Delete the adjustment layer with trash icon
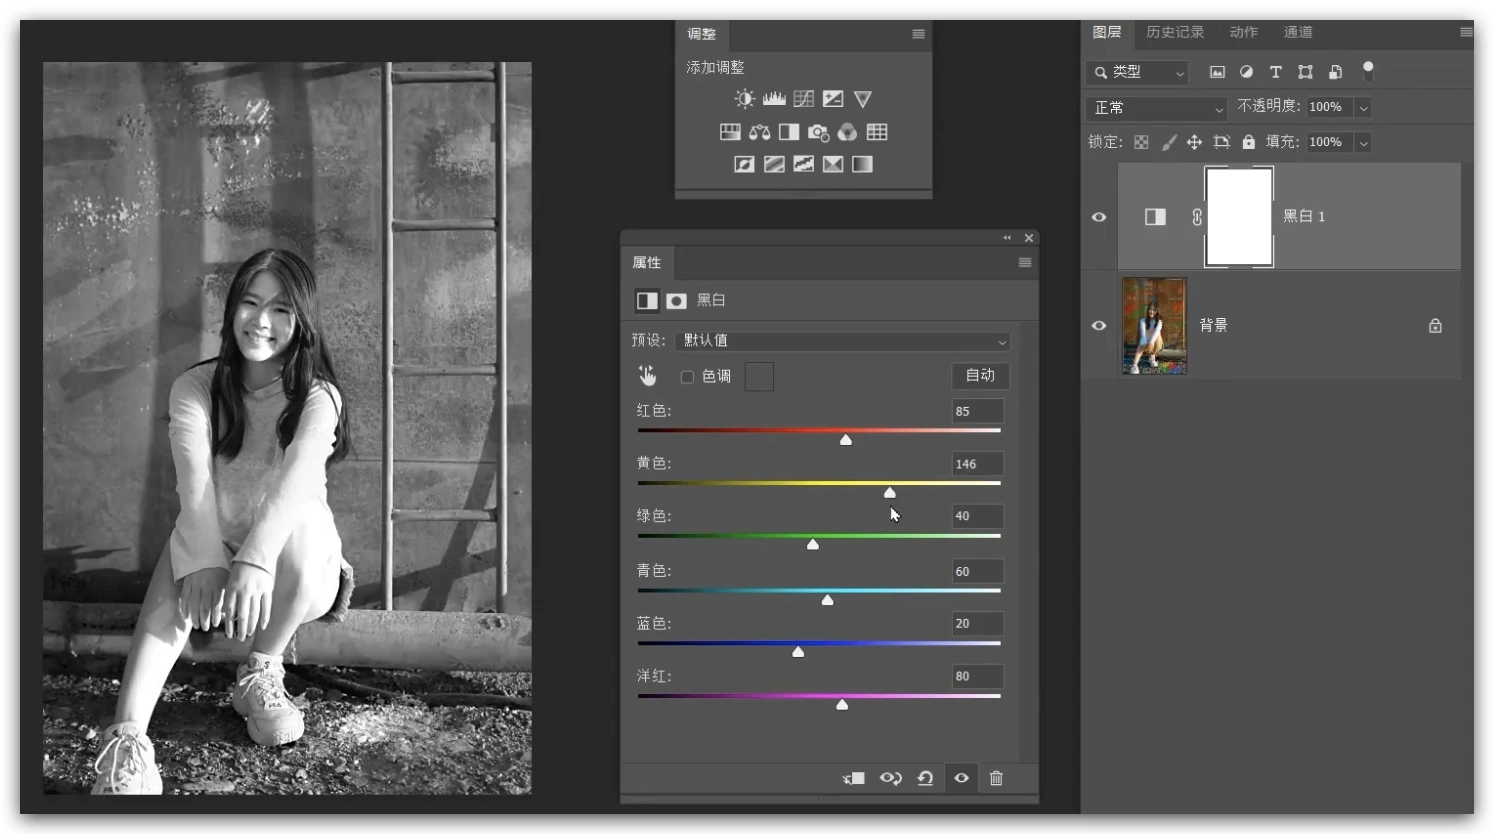The width and height of the screenshot is (1494, 834). coord(996,778)
